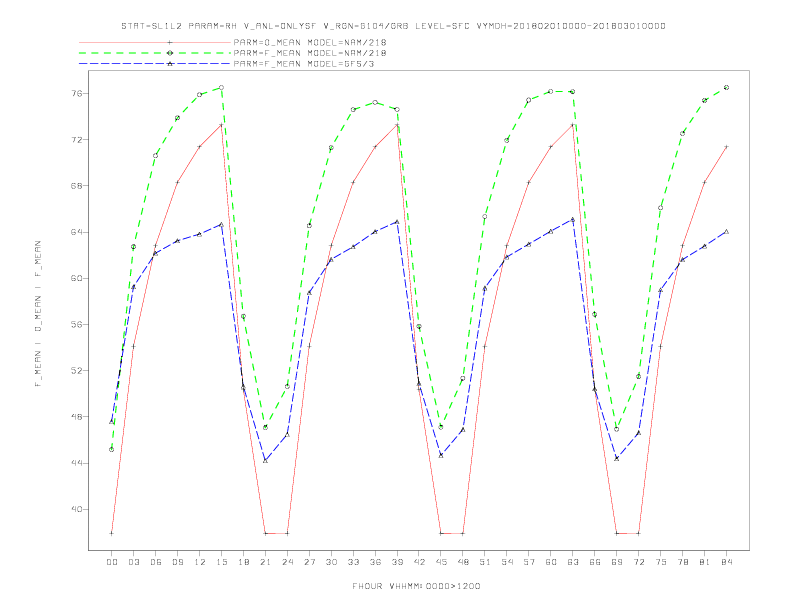
Task: Click the blue dashed legend line sample
Action: tap(155, 64)
